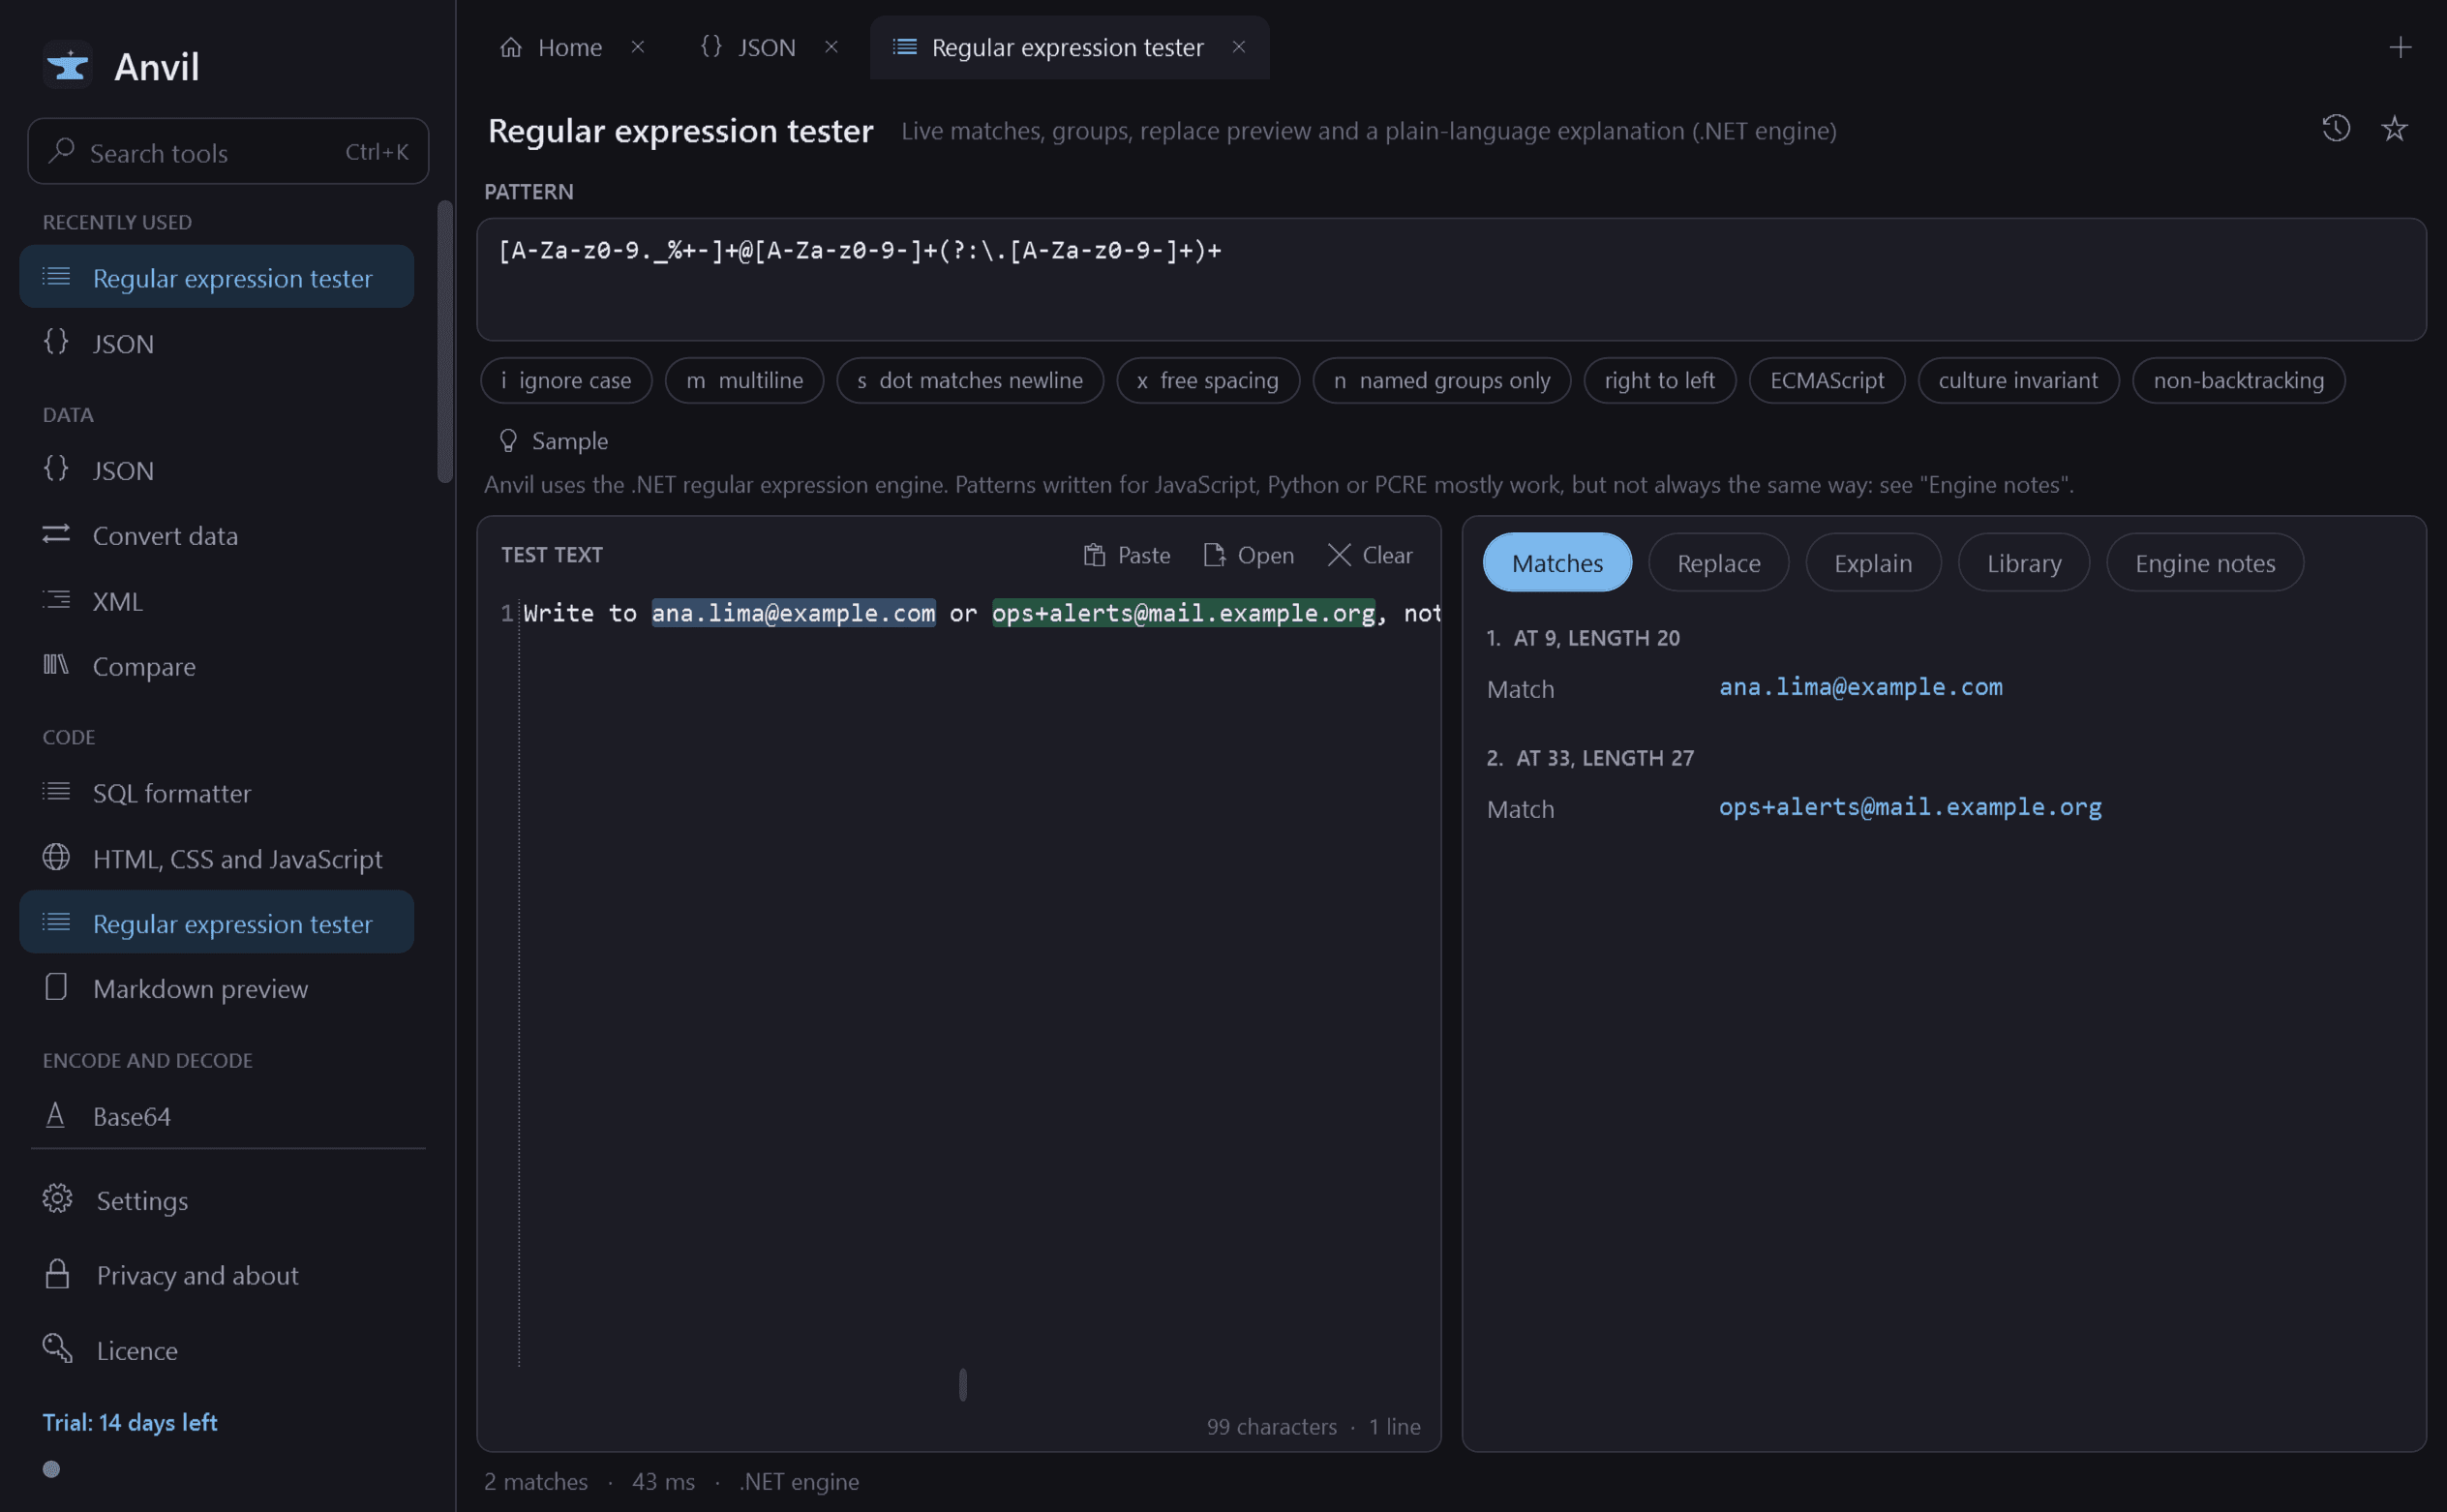
Task: Enable ECMAScript option
Action: (1827, 380)
